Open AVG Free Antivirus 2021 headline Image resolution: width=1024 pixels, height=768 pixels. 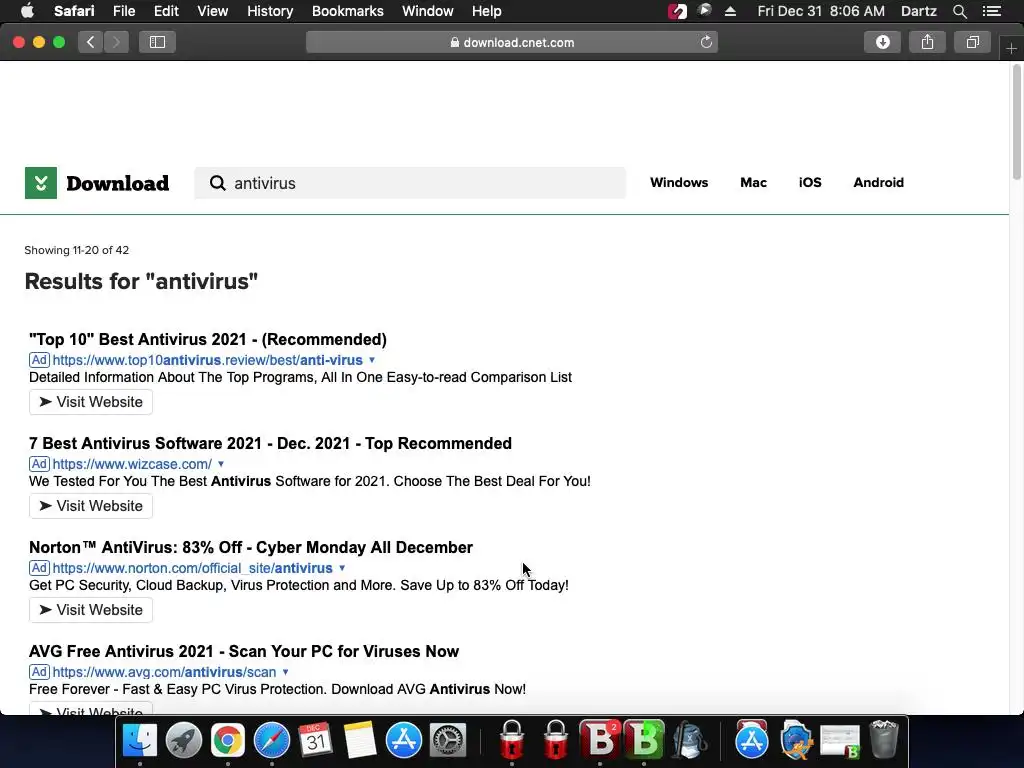[x=244, y=651]
